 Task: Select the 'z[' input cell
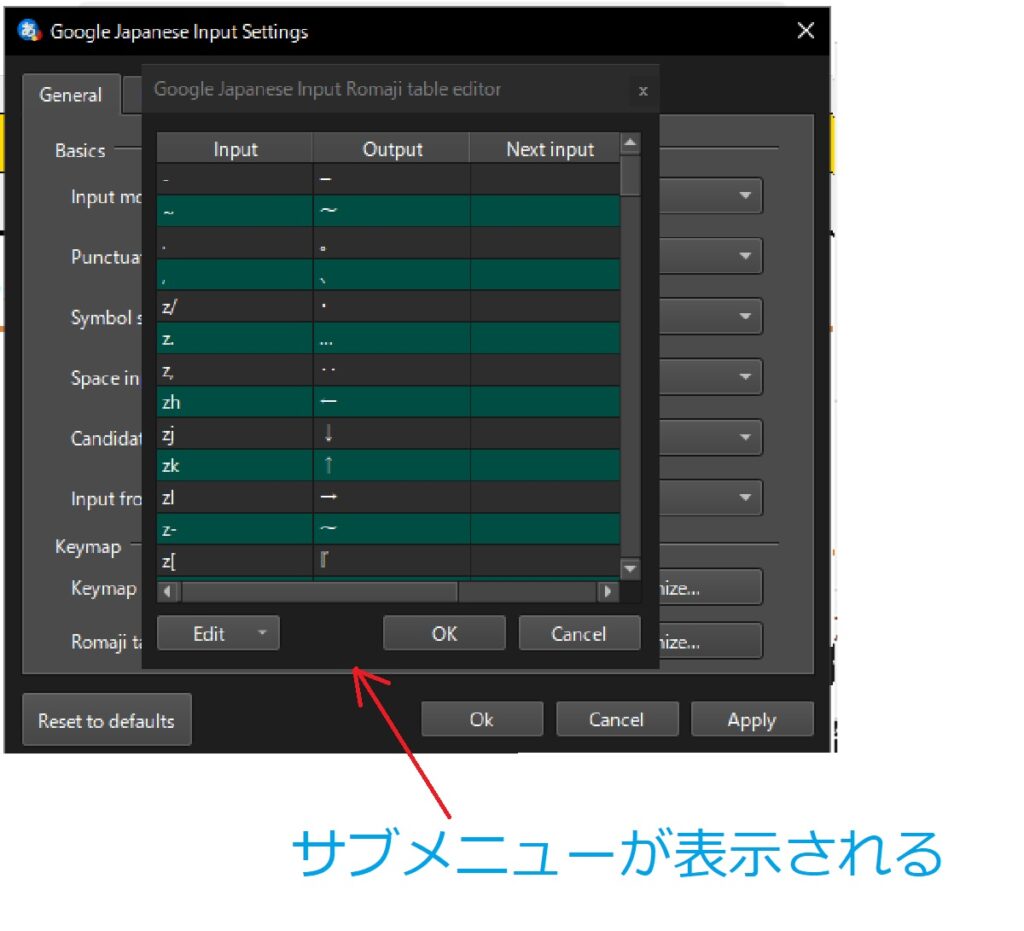(235, 561)
